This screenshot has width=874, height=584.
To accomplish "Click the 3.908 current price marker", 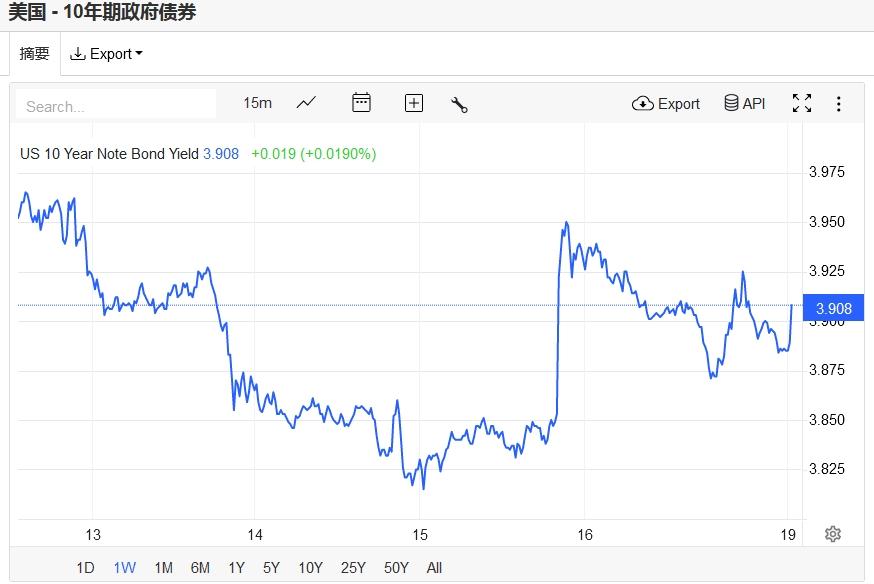I will click(x=833, y=308).
